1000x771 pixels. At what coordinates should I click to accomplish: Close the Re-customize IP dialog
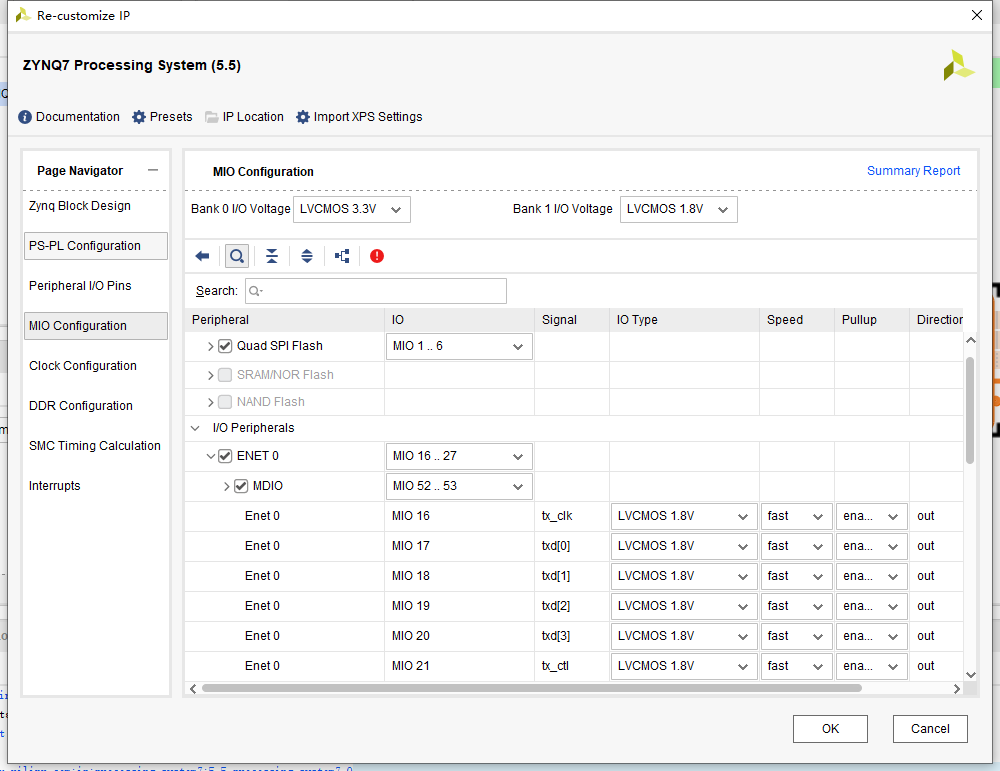976,15
